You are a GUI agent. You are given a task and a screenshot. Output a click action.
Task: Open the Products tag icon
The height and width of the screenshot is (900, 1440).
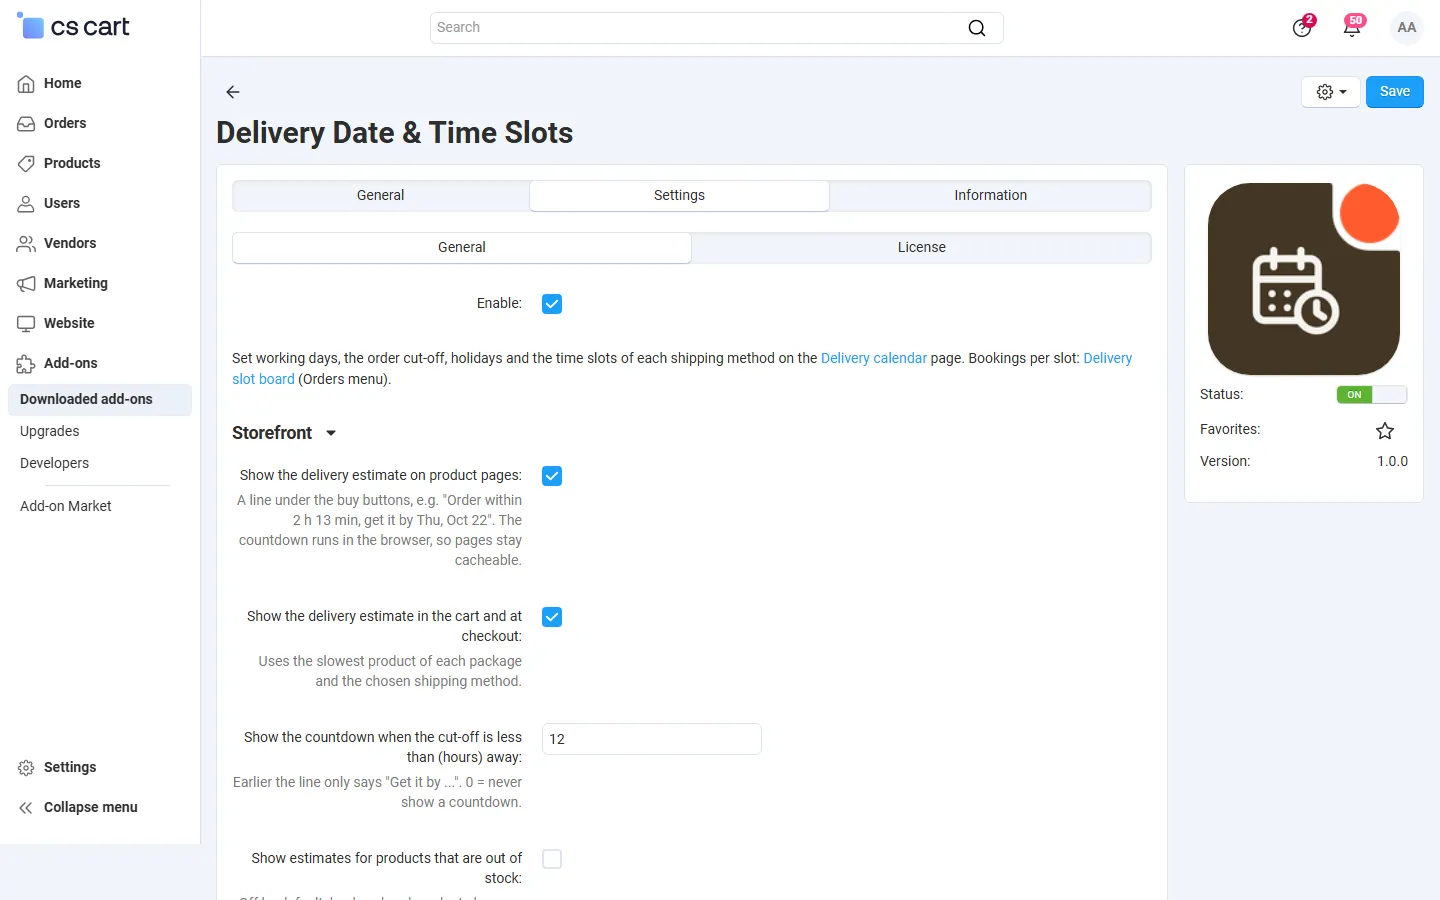tap(26, 164)
